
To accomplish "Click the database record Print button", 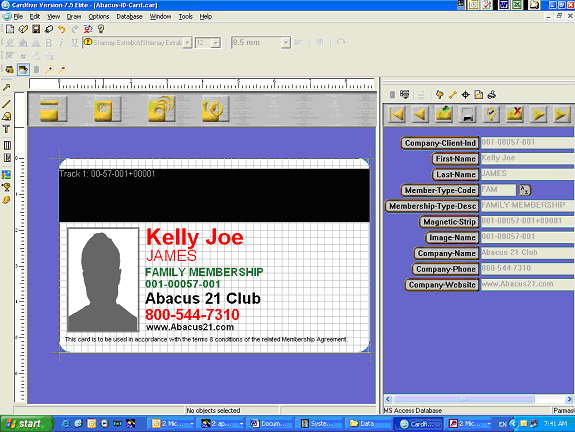I will pos(468,114).
